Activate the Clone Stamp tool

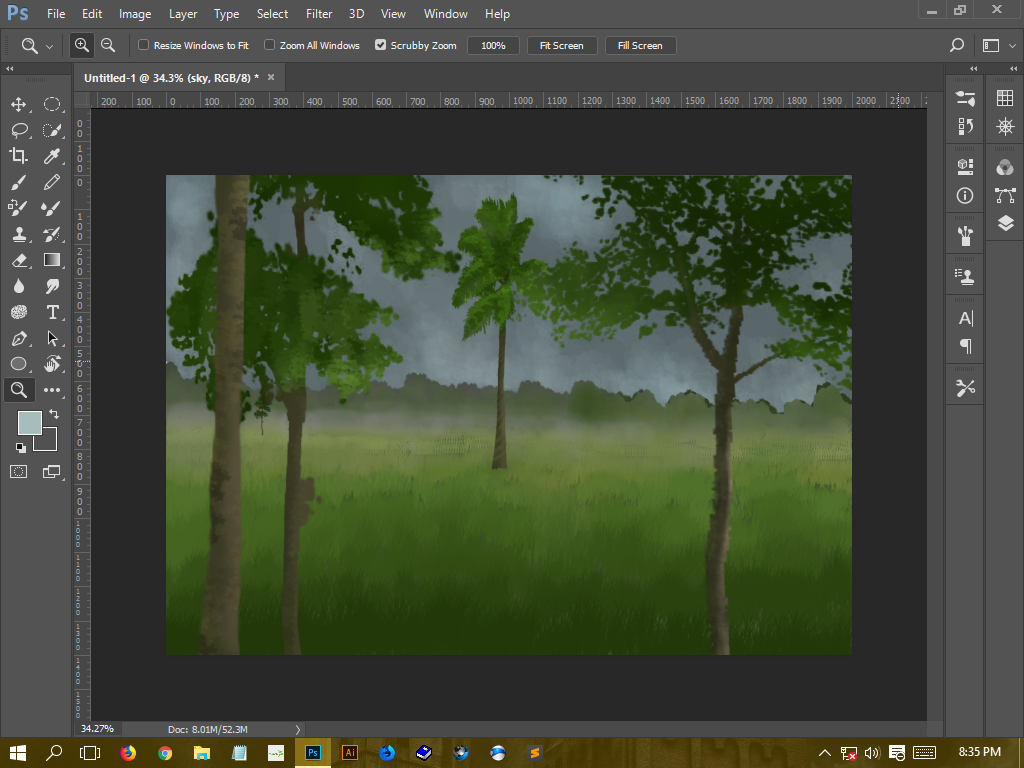[18, 234]
